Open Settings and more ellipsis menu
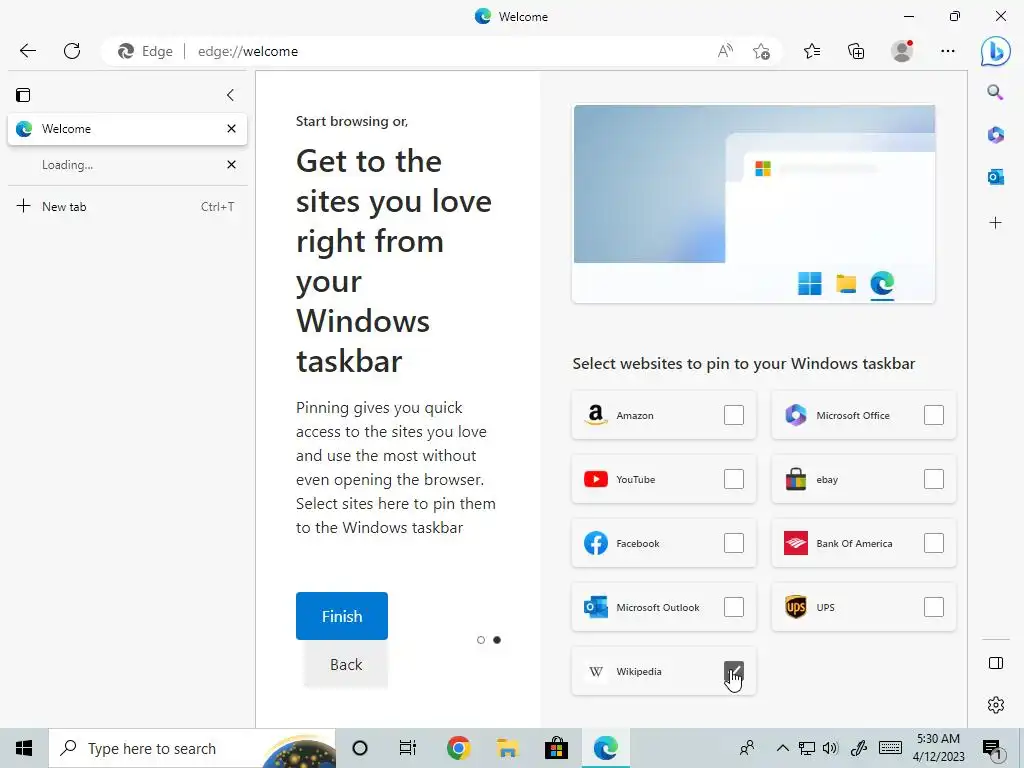This screenshot has width=1024, height=768. tap(948, 51)
